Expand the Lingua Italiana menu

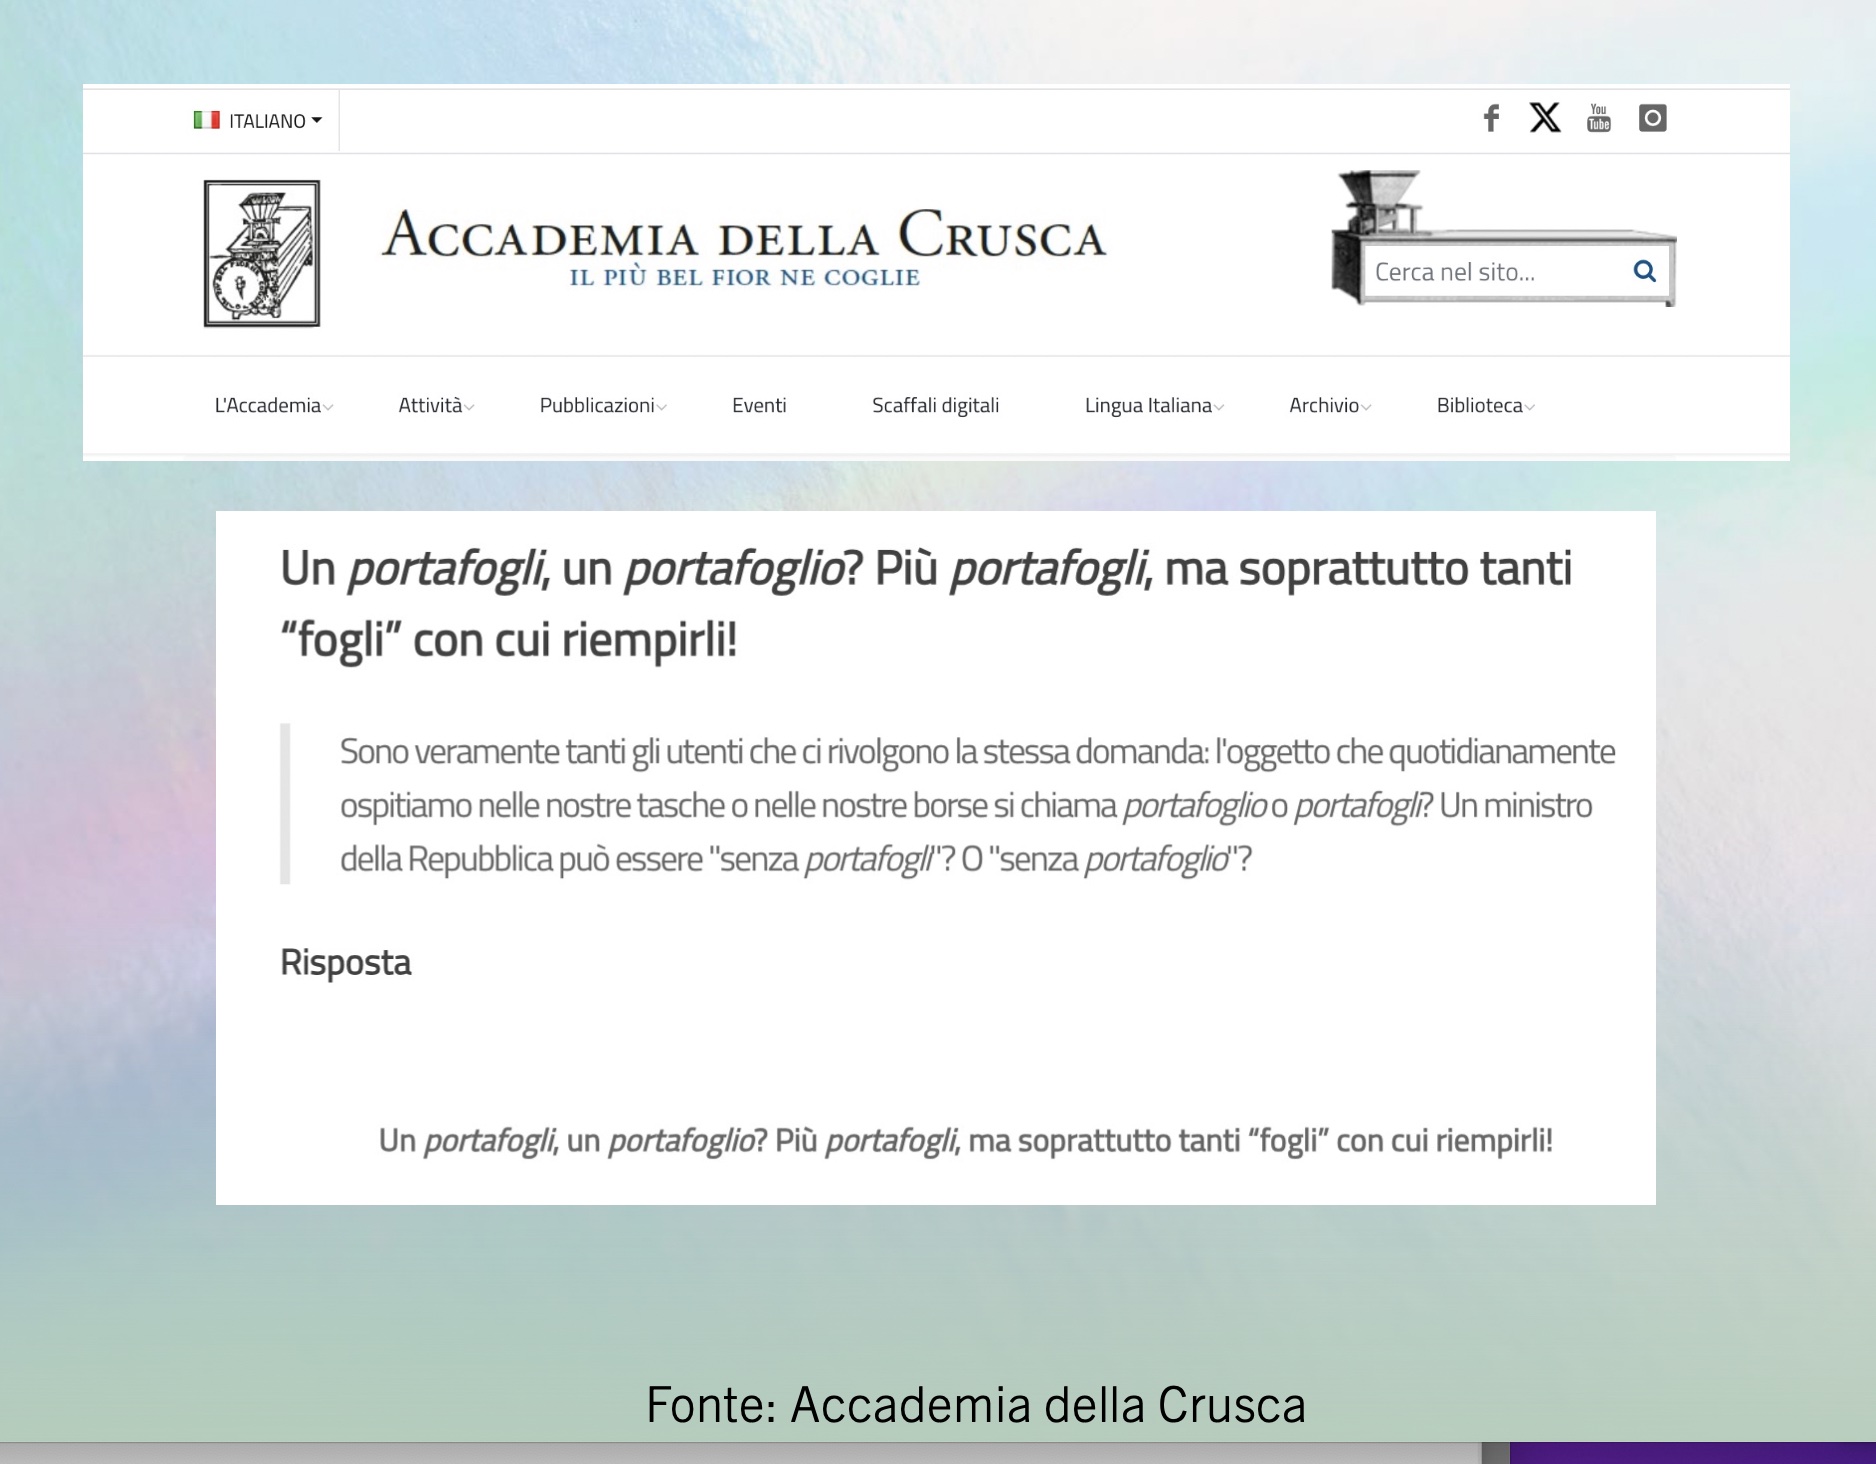1153,405
